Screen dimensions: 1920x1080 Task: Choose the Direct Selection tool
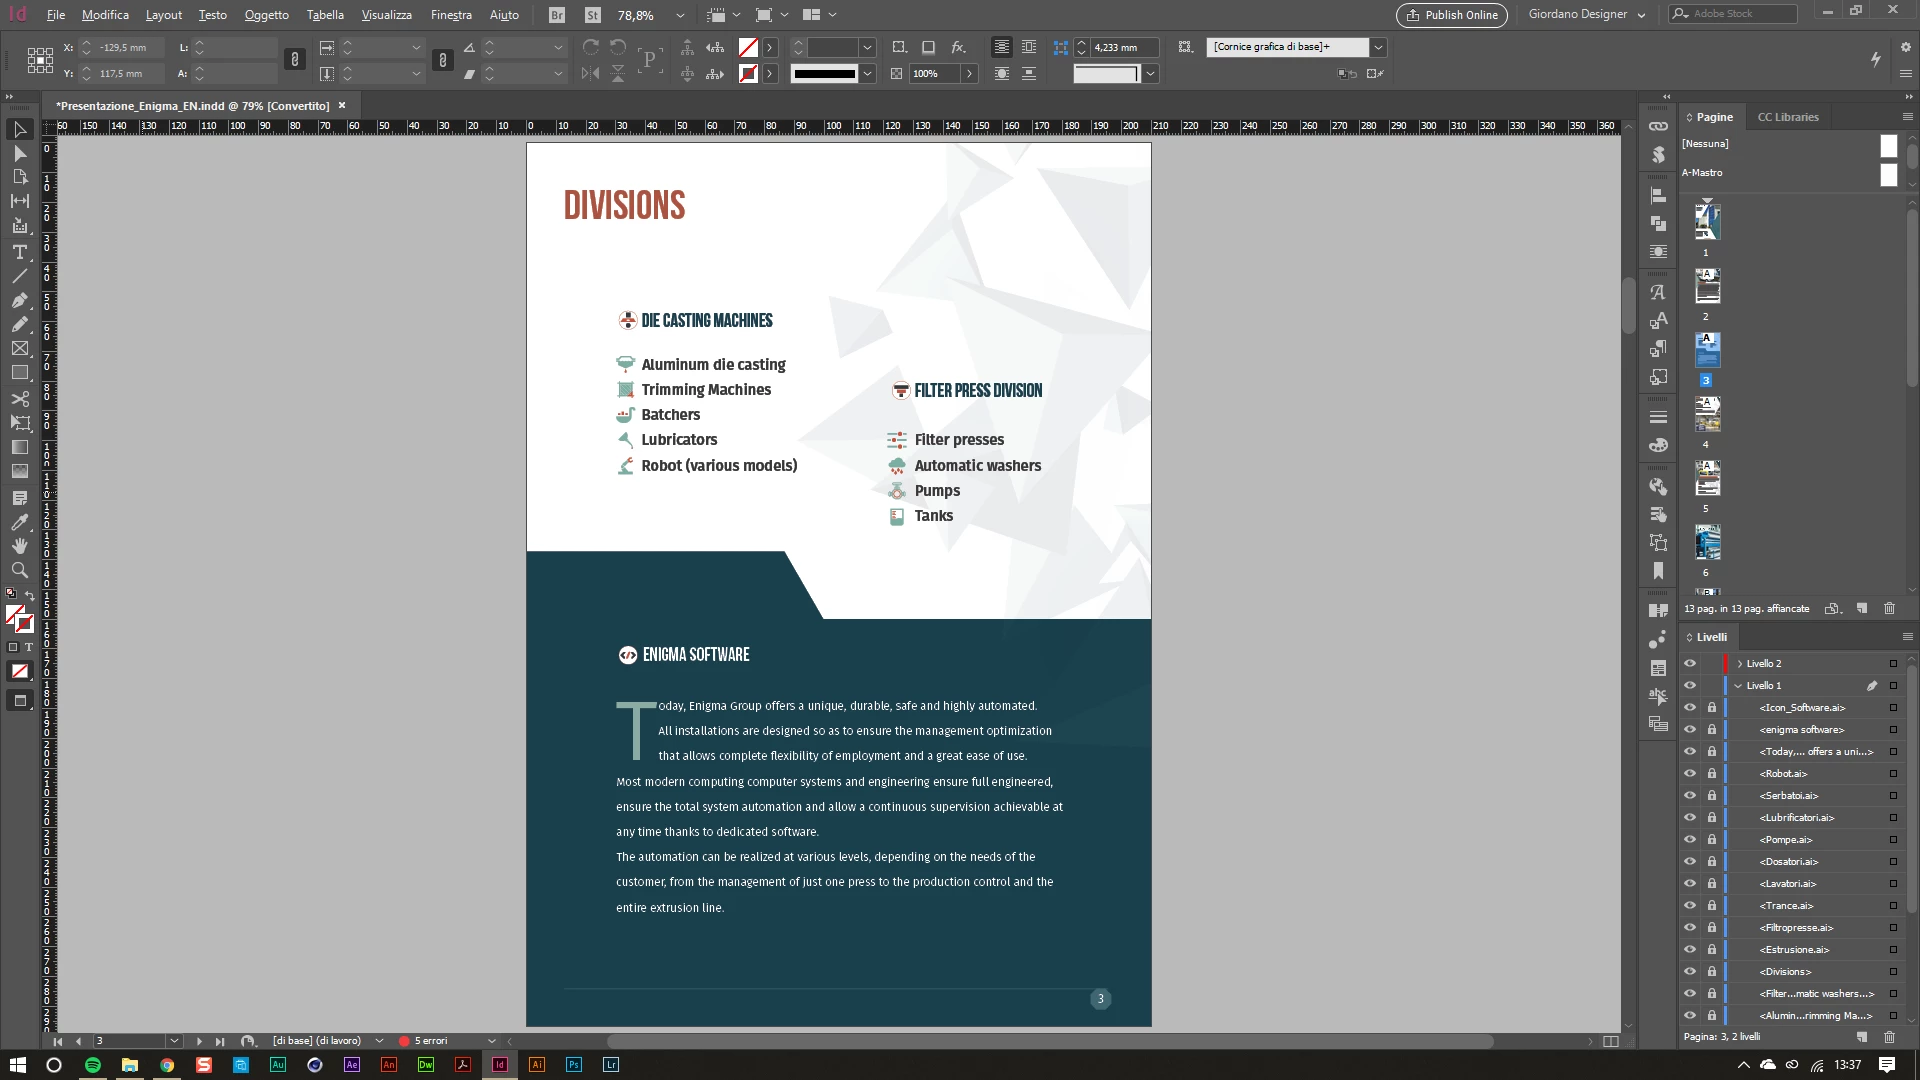click(x=19, y=154)
